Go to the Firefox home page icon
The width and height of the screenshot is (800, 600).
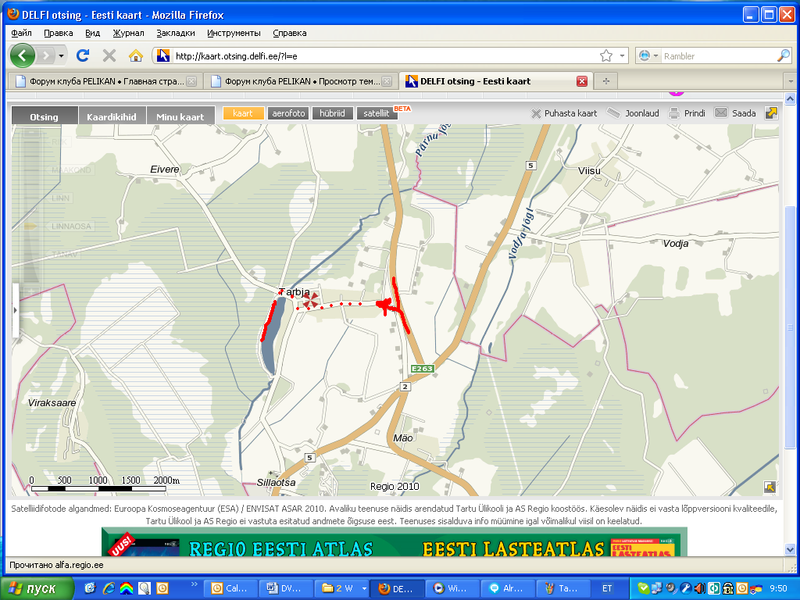pyautogui.click(x=135, y=55)
